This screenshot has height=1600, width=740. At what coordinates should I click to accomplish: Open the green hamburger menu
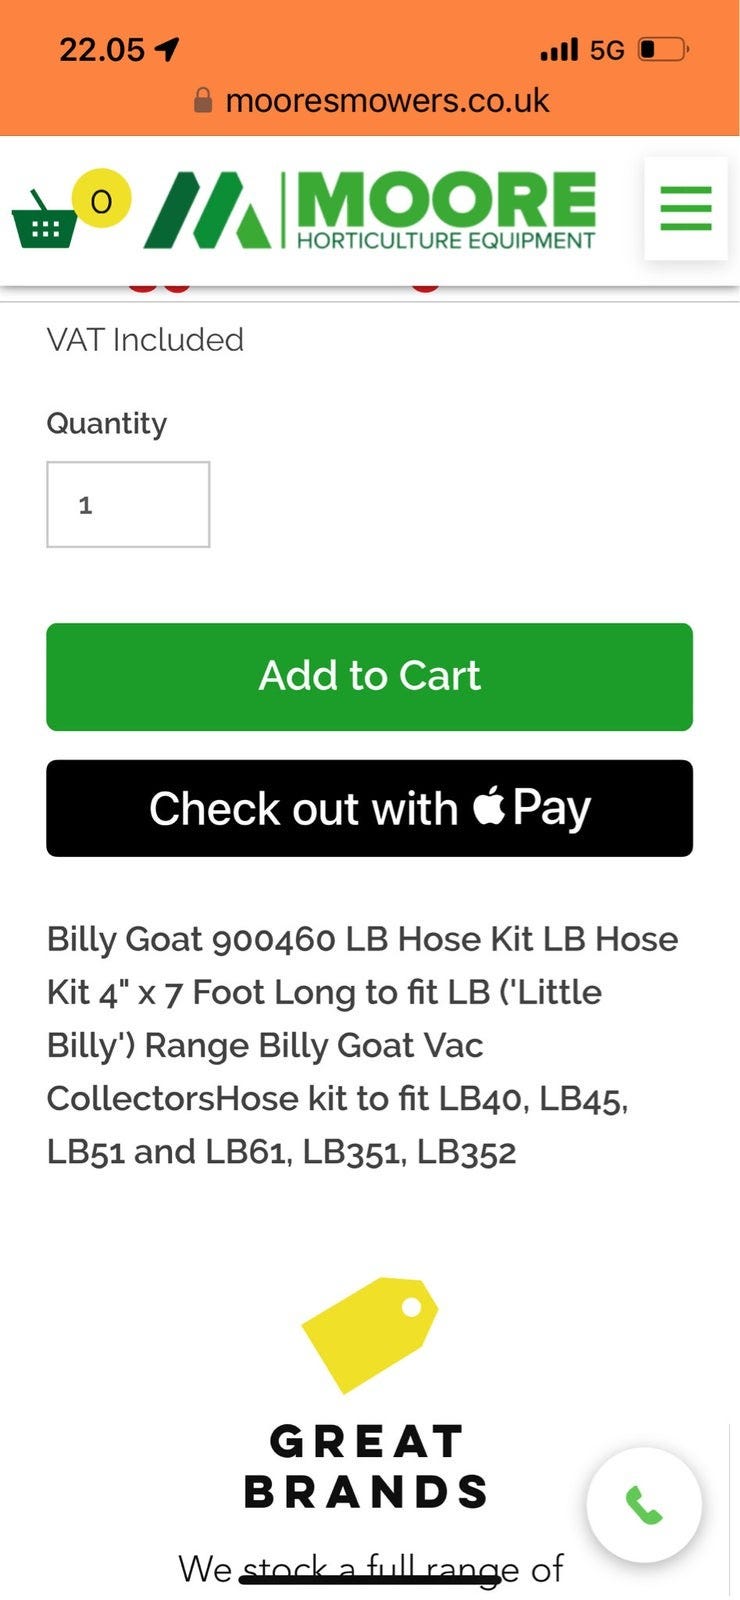click(686, 209)
